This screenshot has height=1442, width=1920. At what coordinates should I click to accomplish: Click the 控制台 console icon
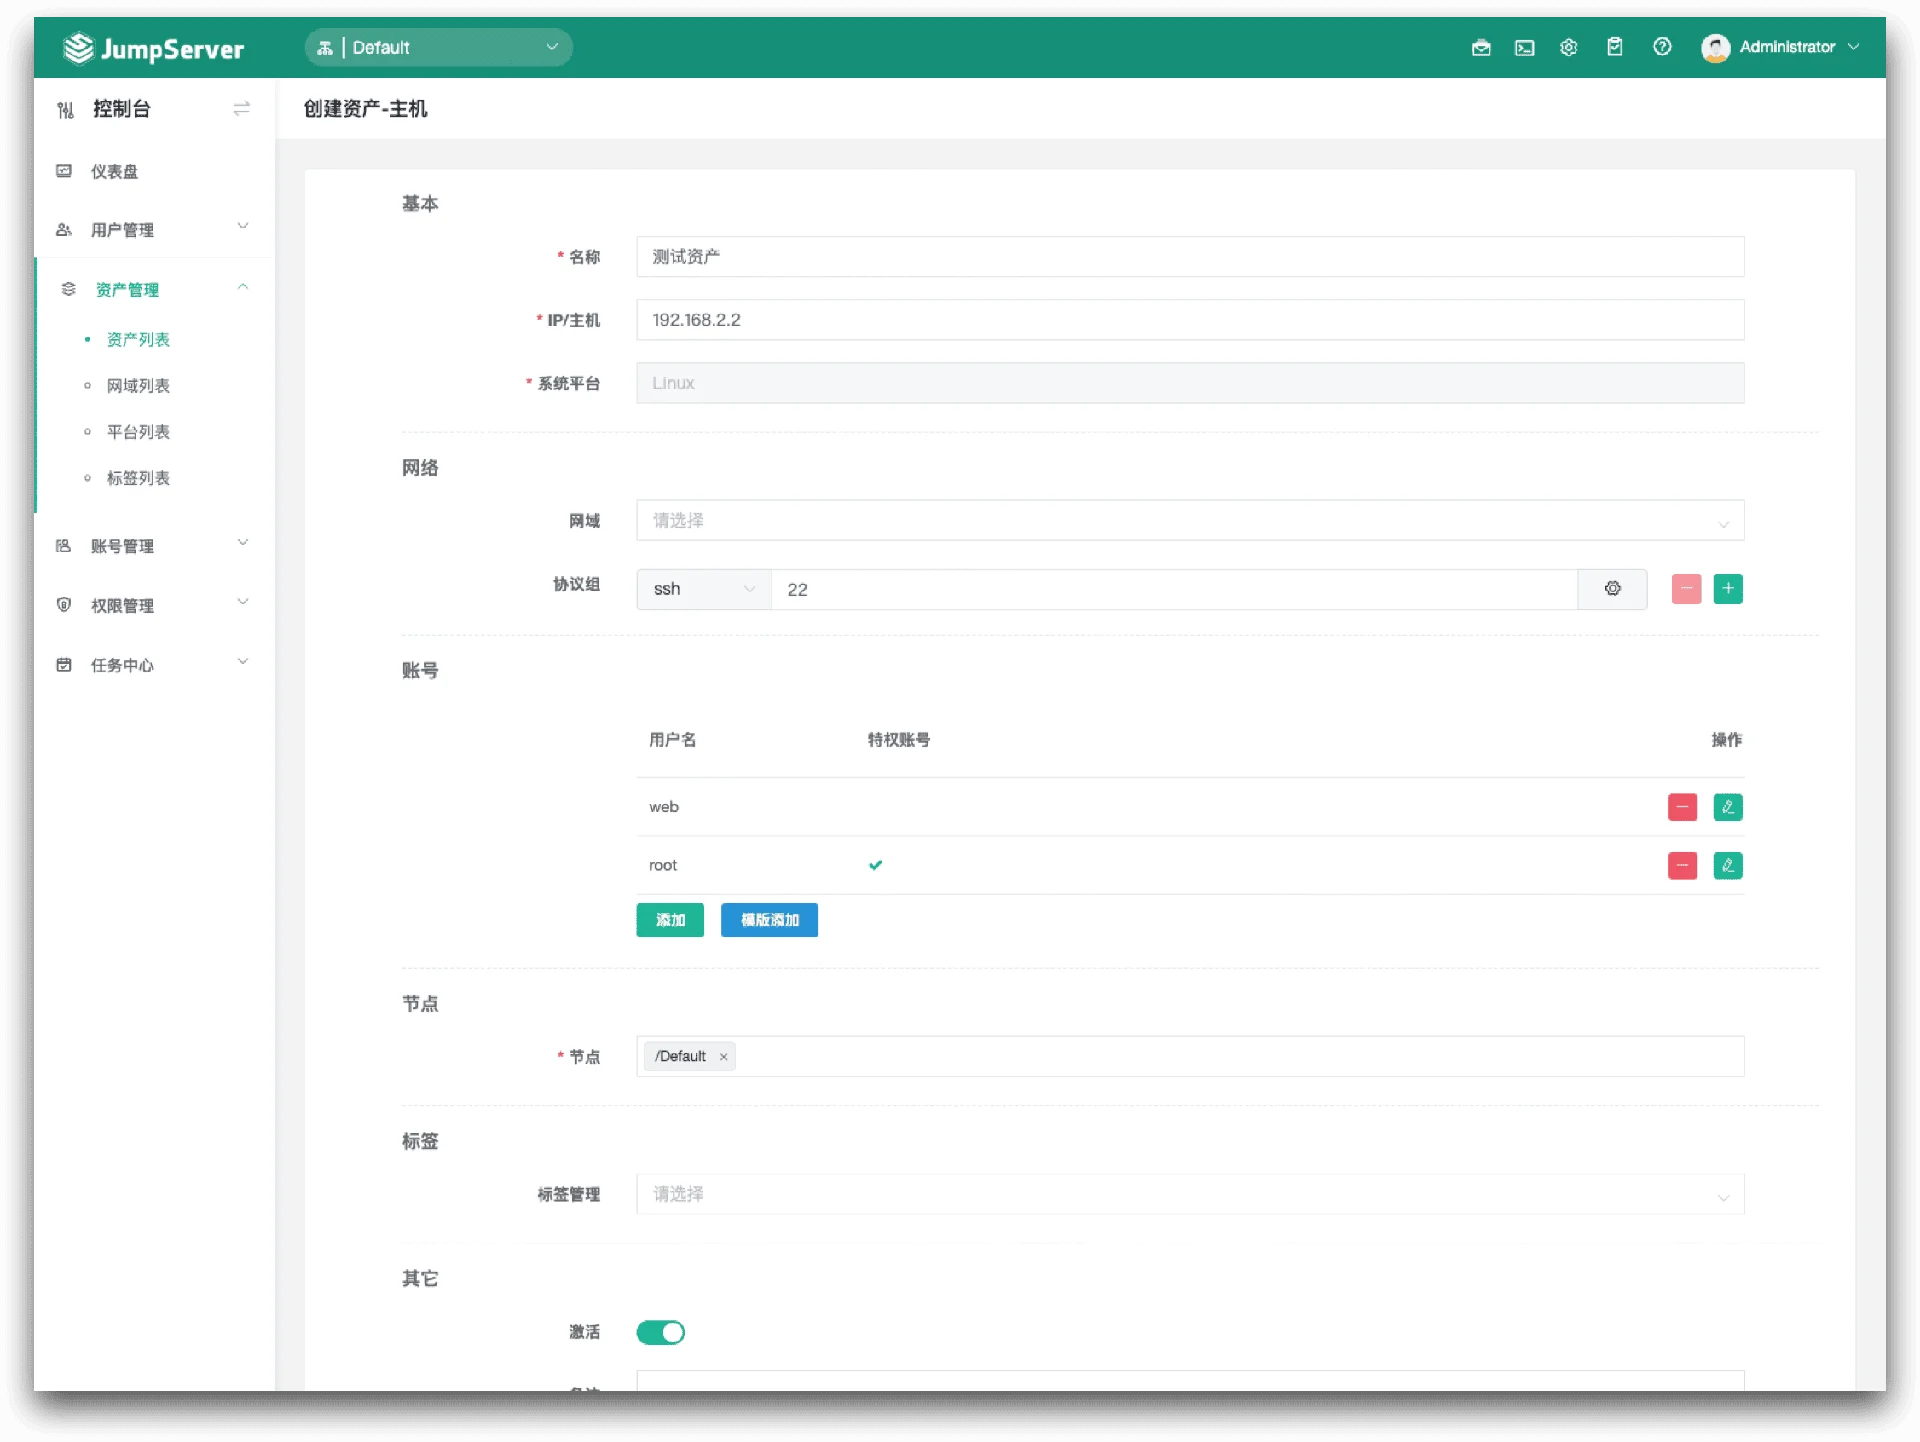point(65,109)
